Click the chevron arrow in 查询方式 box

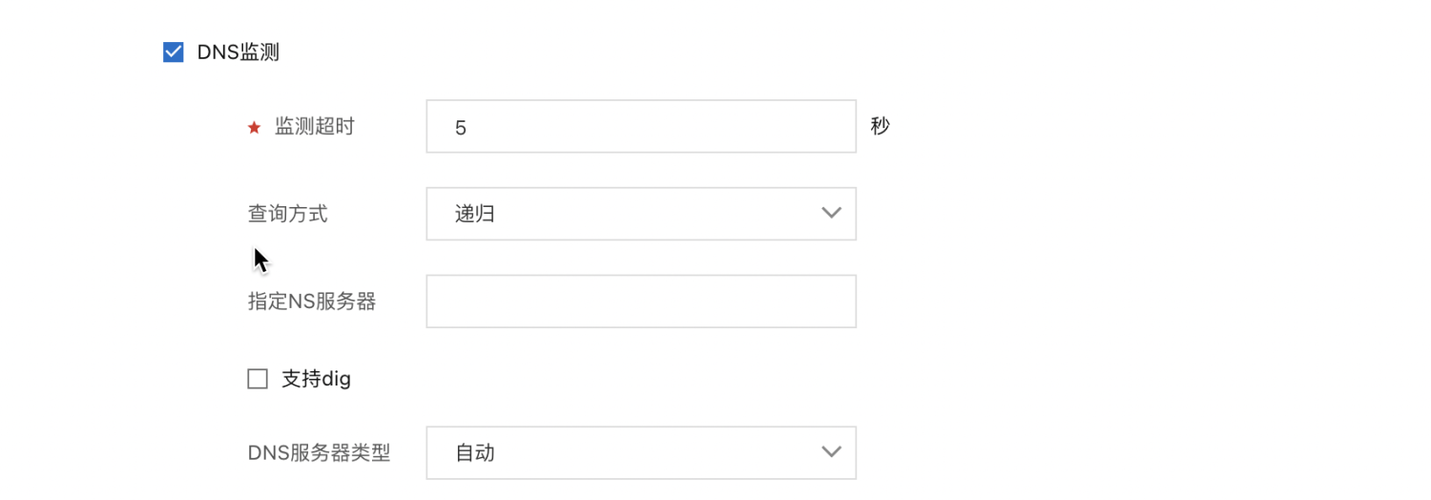click(831, 213)
